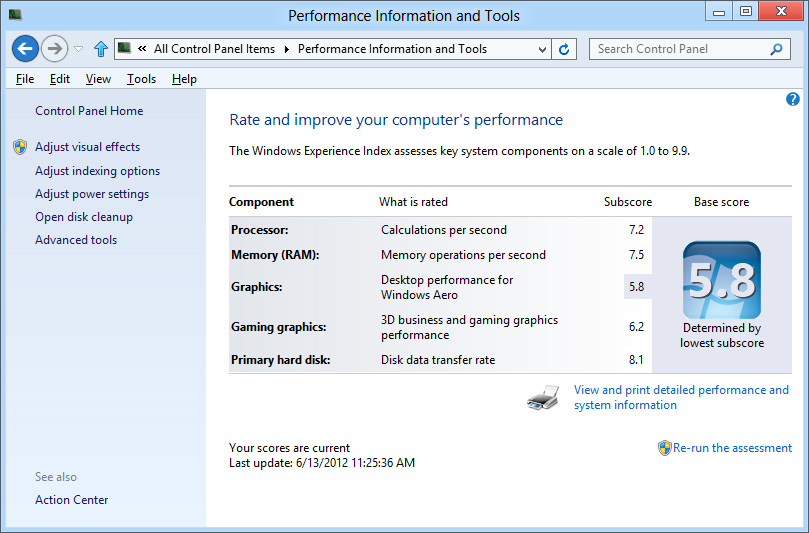The height and width of the screenshot is (533, 809).
Task: Open the recent locations dropdown arrow
Action: tap(78, 49)
